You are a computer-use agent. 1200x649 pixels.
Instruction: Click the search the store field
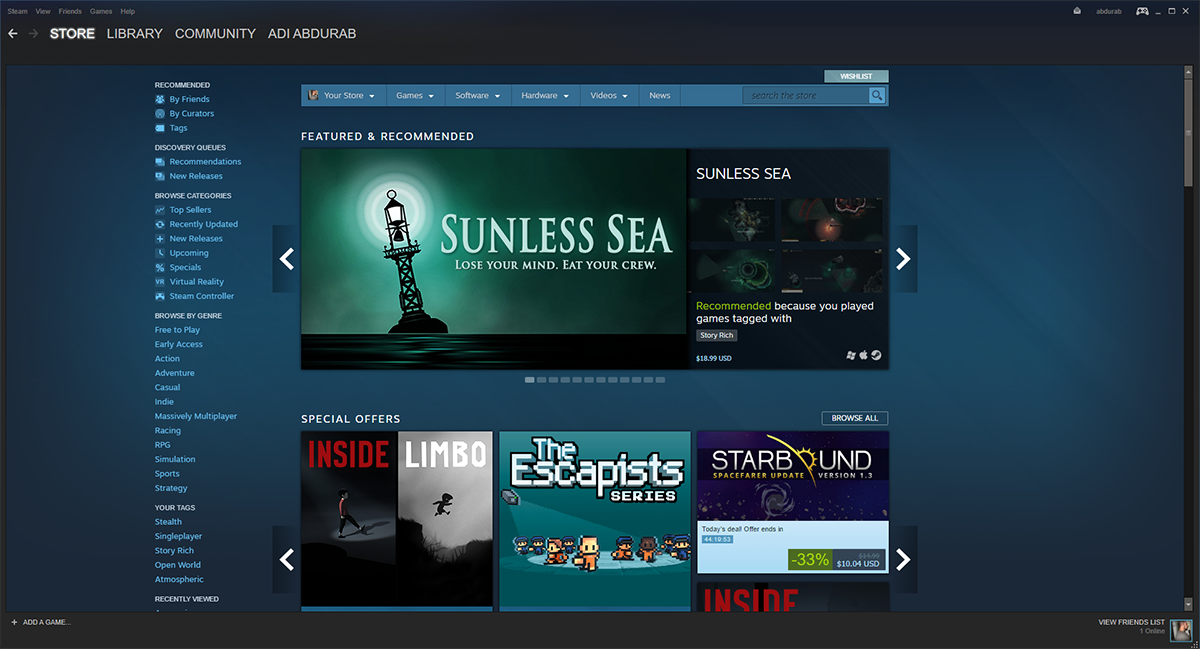pyautogui.click(x=806, y=95)
